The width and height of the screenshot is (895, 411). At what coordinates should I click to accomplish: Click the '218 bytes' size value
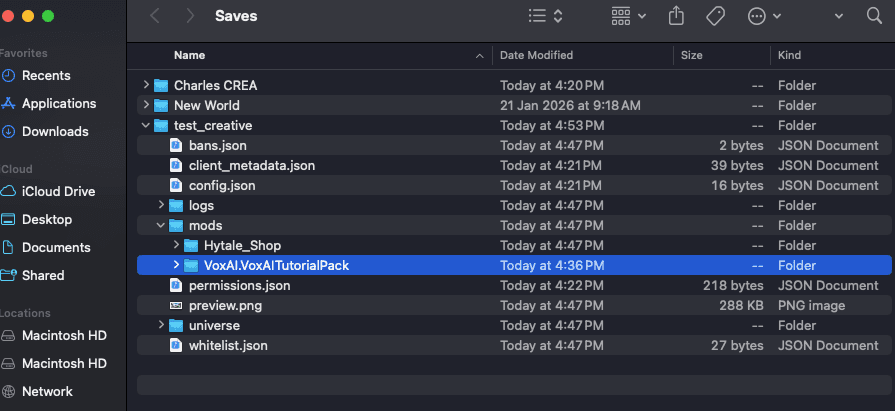pos(733,285)
